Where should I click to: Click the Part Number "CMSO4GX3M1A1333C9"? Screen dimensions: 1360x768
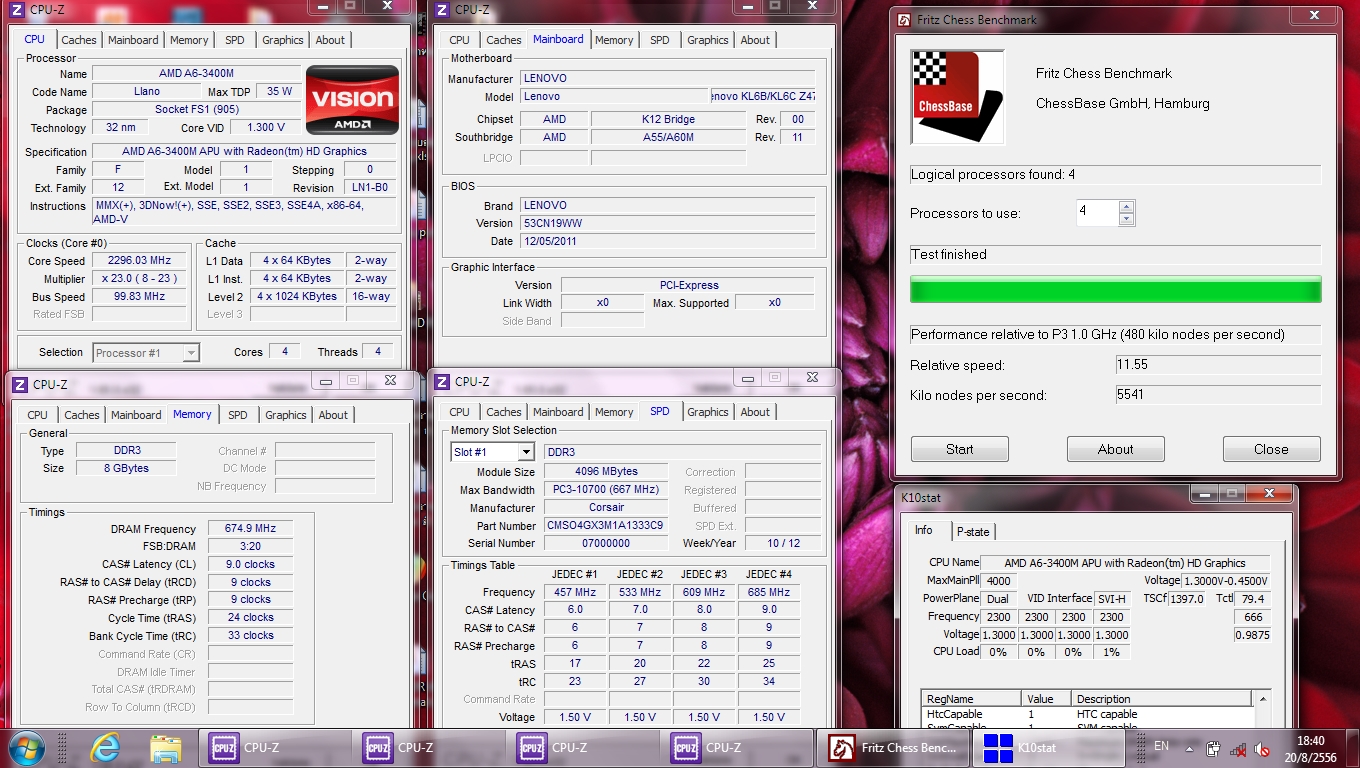606,526
